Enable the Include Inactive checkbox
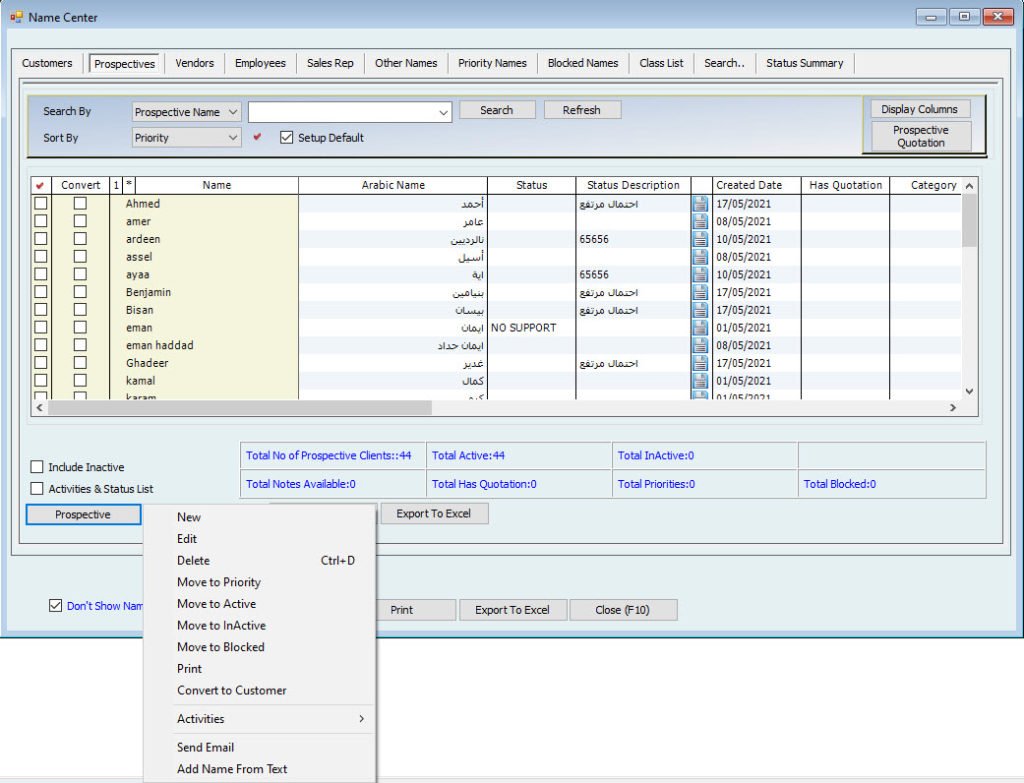 tap(37, 467)
